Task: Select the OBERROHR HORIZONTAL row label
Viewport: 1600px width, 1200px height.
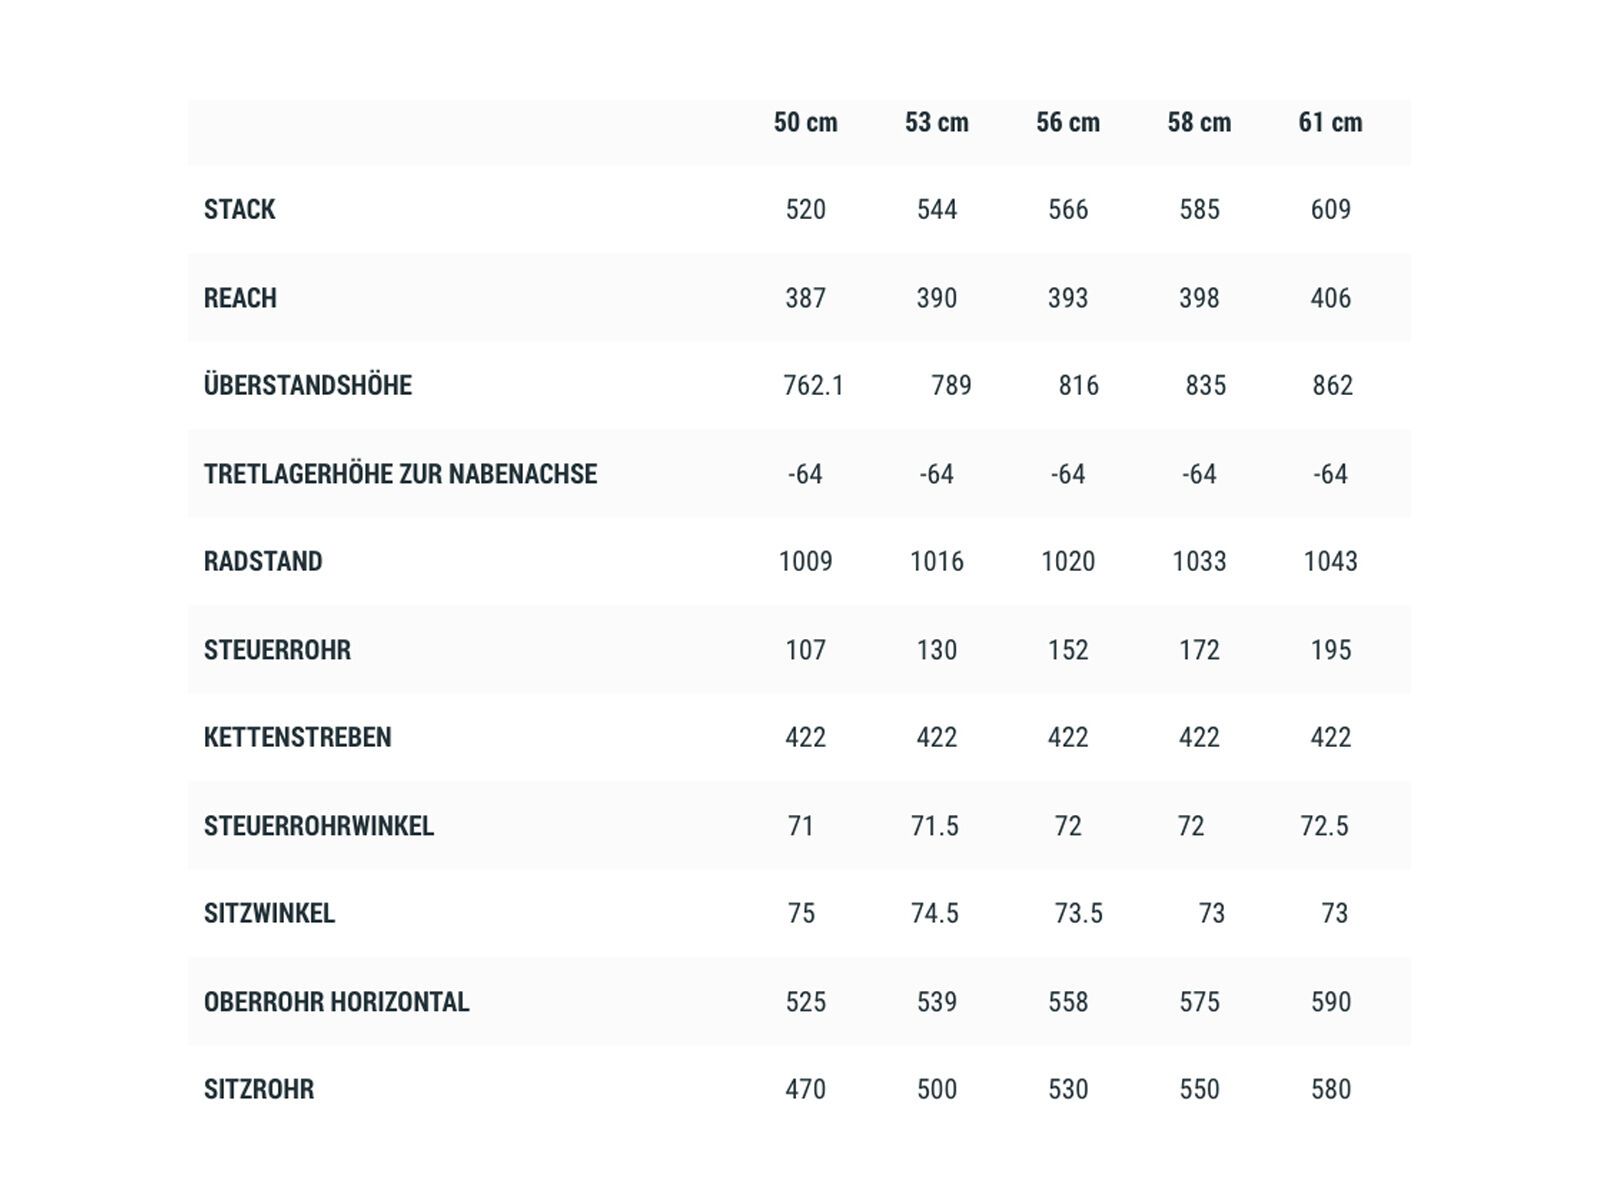Action: coord(336,1002)
